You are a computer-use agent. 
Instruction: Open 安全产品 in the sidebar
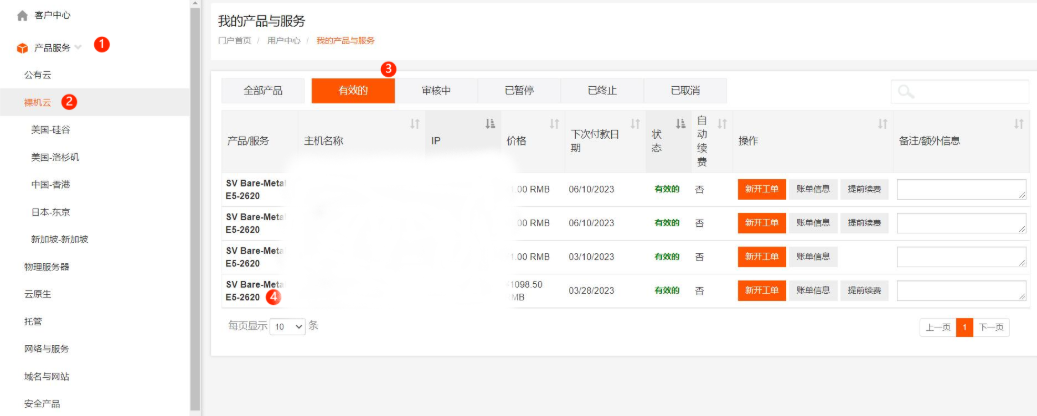[x=42, y=403]
